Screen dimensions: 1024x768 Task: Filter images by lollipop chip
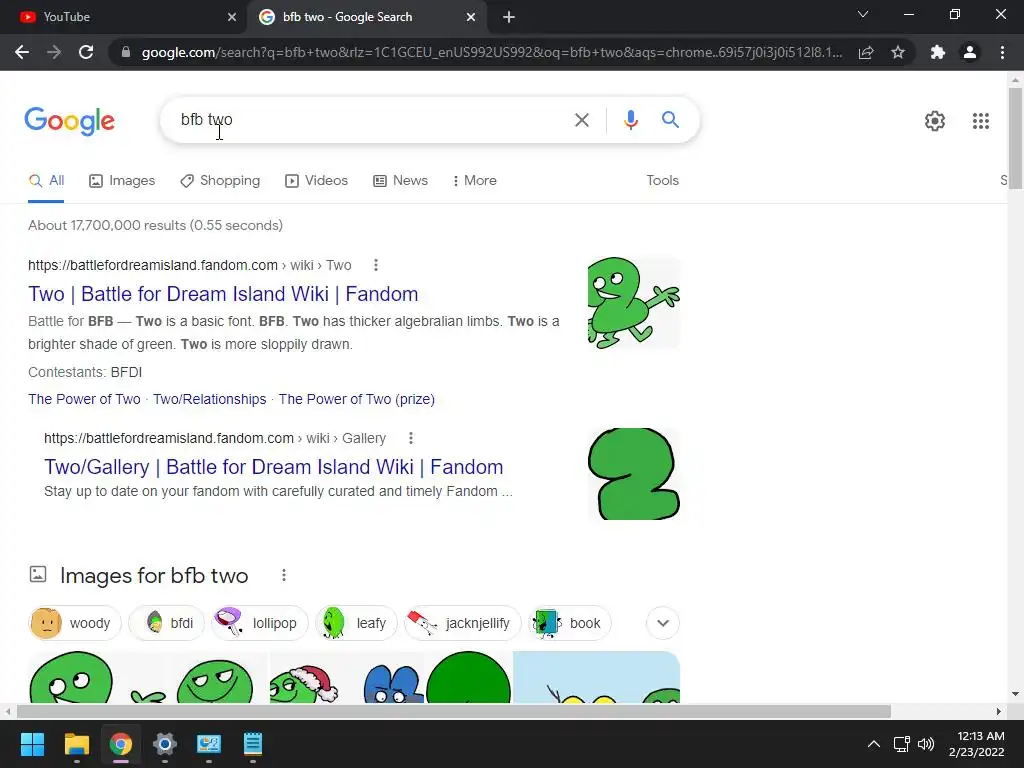click(x=260, y=623)
